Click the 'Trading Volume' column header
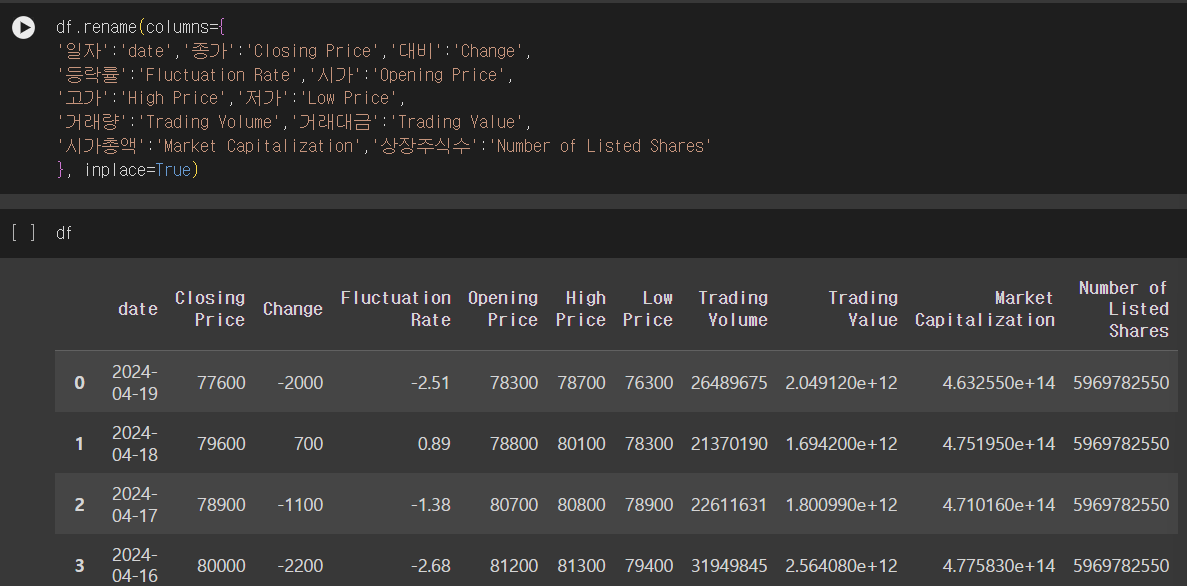 point(733,309)
